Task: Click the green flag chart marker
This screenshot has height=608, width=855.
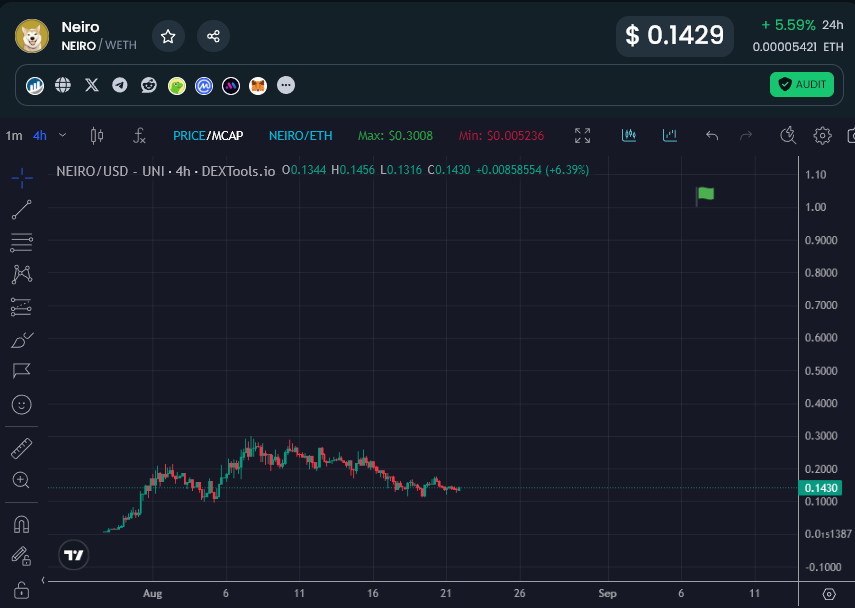Action: 705,195
